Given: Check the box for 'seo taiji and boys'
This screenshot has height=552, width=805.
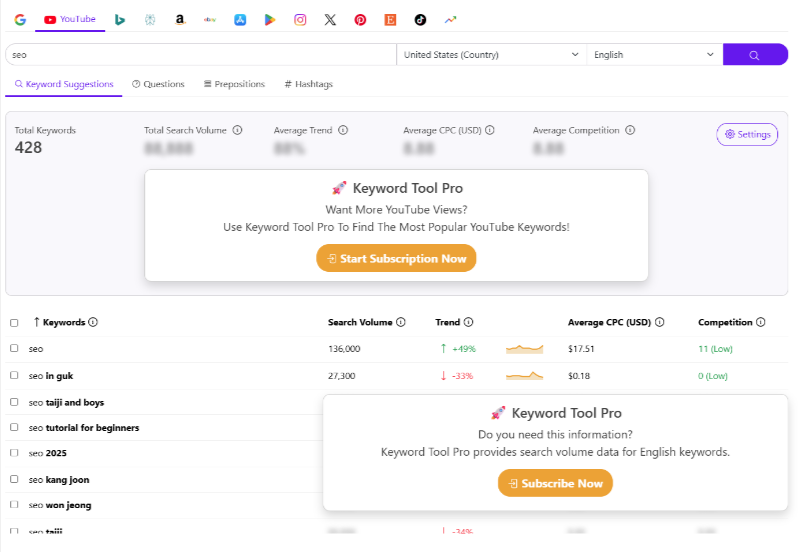Looking at the screenshot, I should [x=14, y=402].
